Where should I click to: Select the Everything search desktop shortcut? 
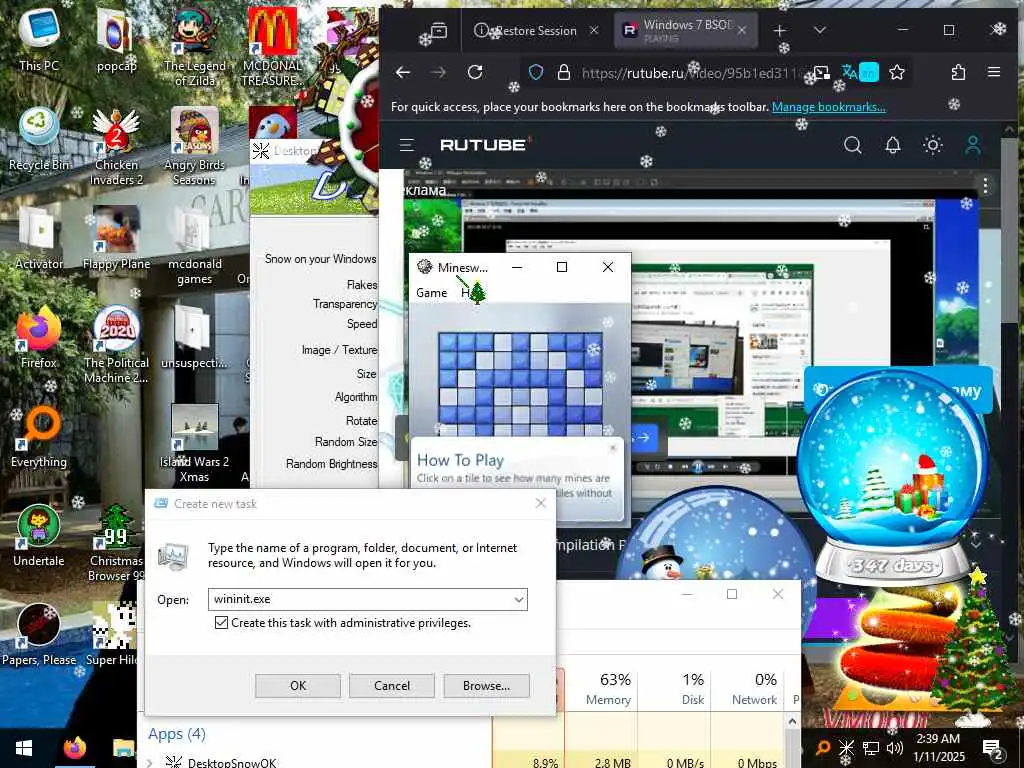(x=39, y=437)
